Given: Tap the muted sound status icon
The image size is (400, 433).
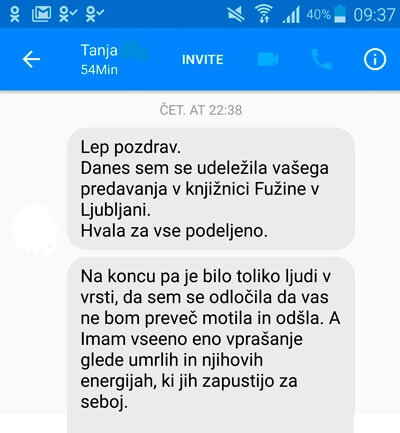Looking at the screenshot, I should pyautogui.click(x=236, y=15).
